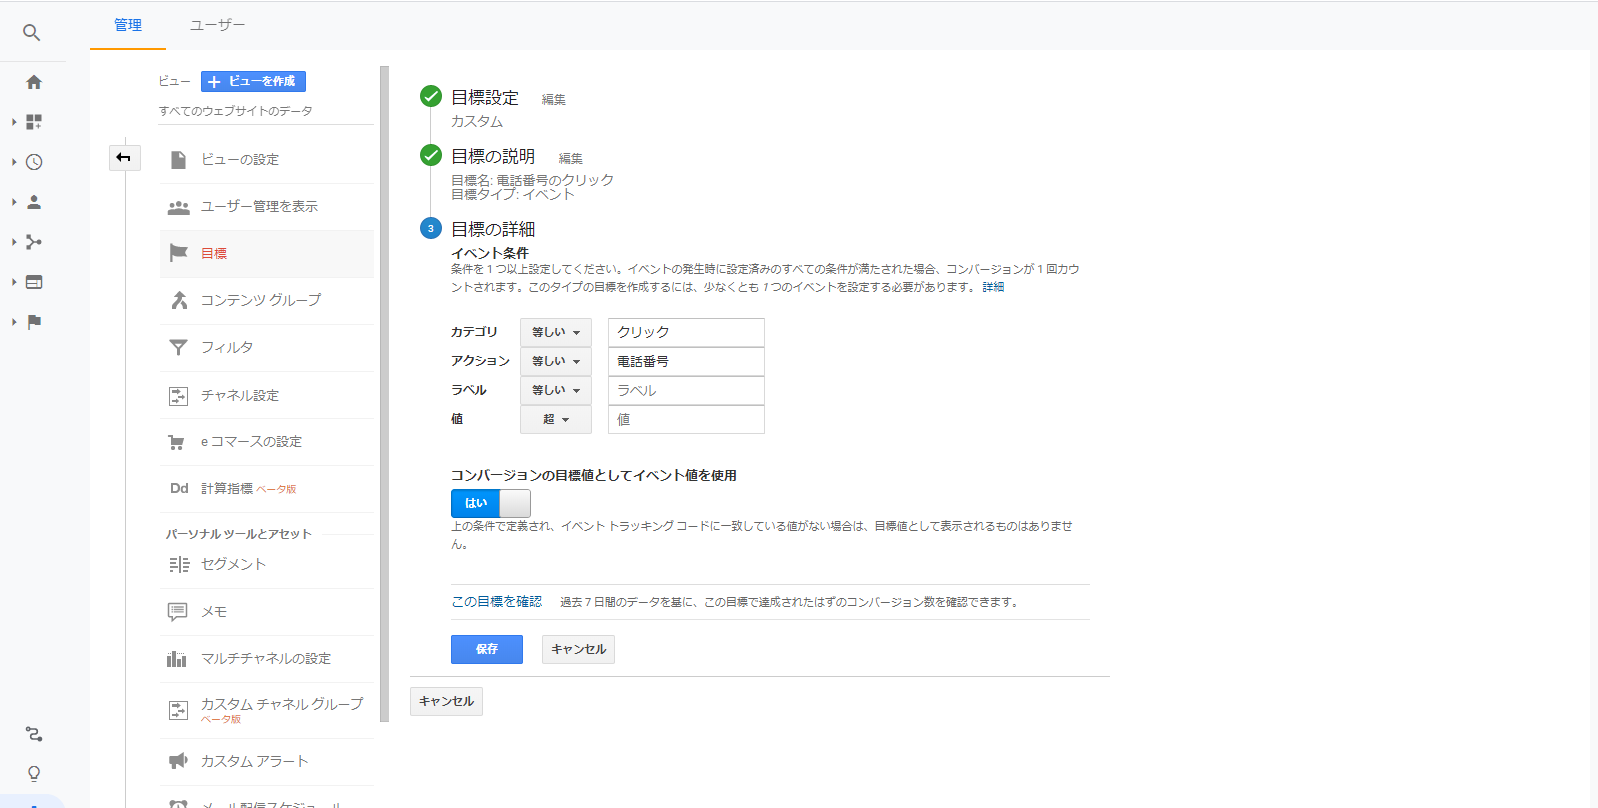Viewport: 1598px width, 808px height.
Task: Click the すべてのウェブサイトのデータ view name
Action: click(235, 111)
